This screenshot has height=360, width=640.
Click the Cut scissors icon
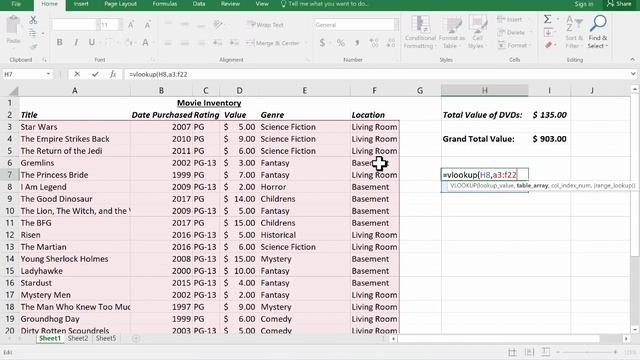click(x=33, y=20)
